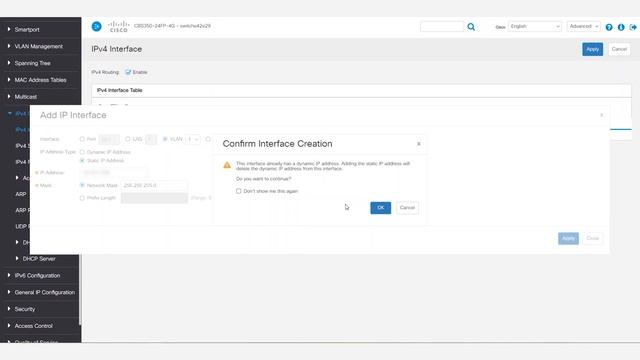The height and width of the screenshot is (360, 640).
Task: Click arrow next to DHCP Server
Action: 17,258
